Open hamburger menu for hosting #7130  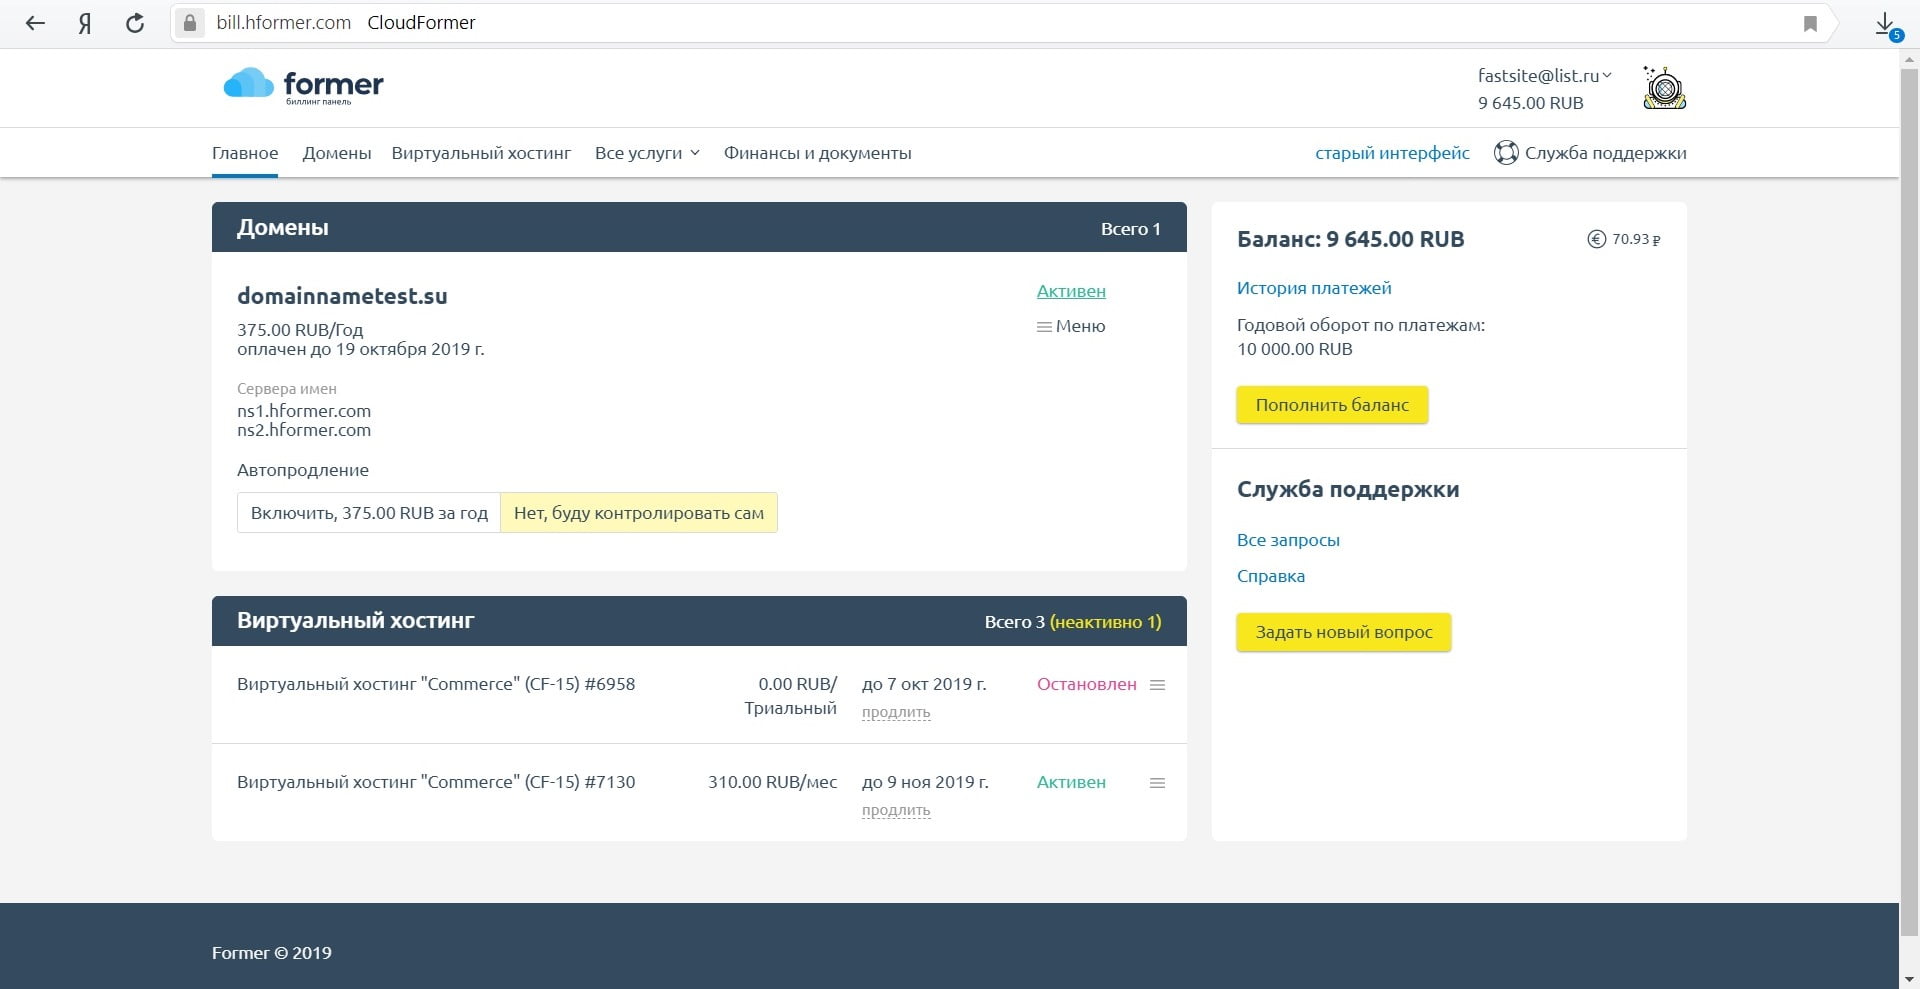[x=1157, y=783]
